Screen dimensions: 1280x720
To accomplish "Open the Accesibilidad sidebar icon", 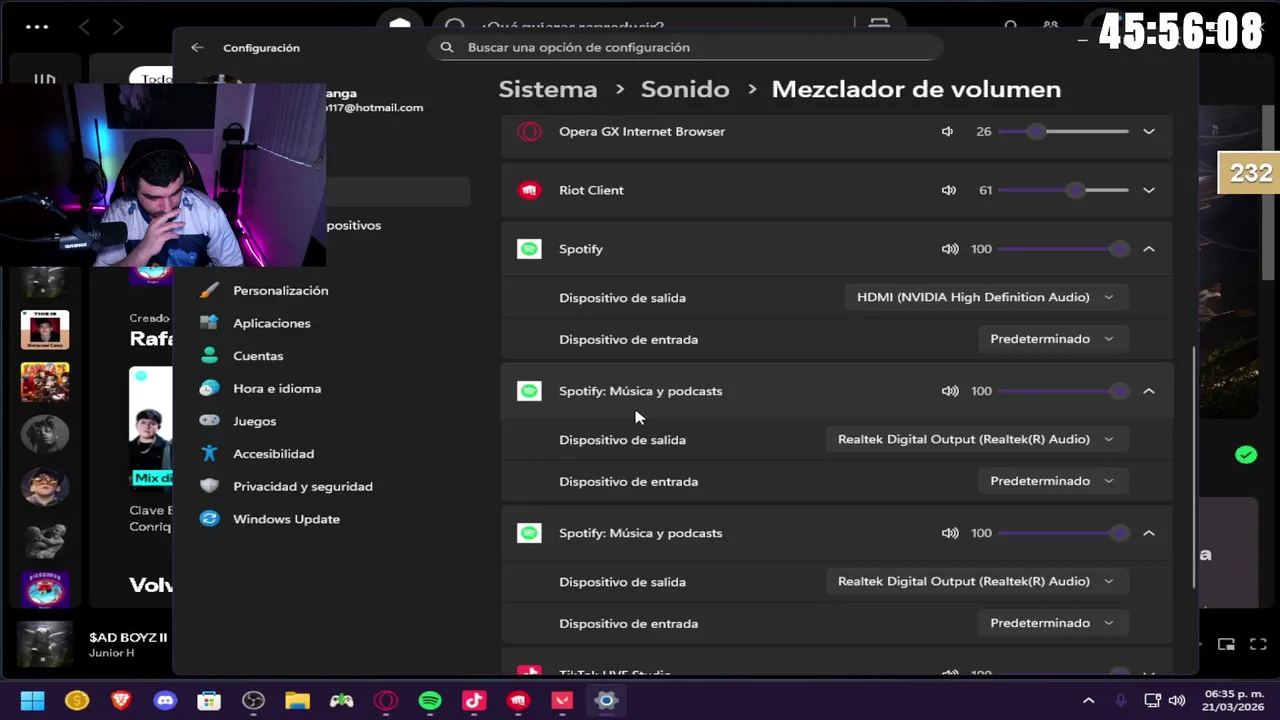I will click(209, 453).
